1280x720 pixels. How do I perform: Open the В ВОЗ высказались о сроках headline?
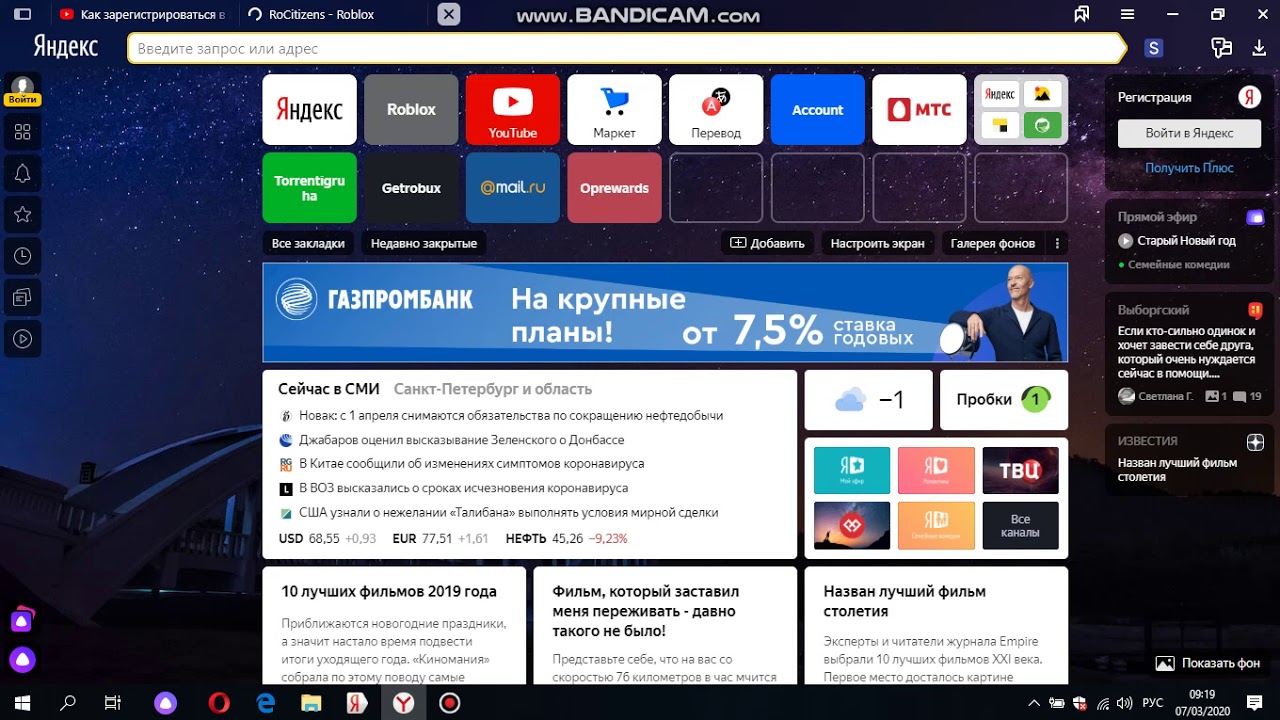[463, 488]
